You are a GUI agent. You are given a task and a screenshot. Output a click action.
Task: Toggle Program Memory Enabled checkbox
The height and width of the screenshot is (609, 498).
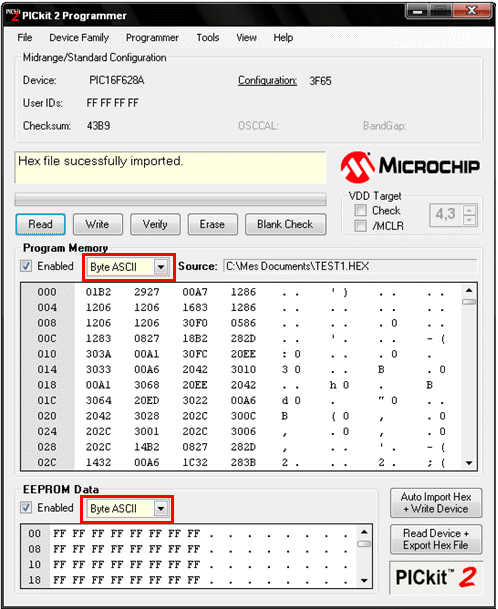click(x=26, y=266)
